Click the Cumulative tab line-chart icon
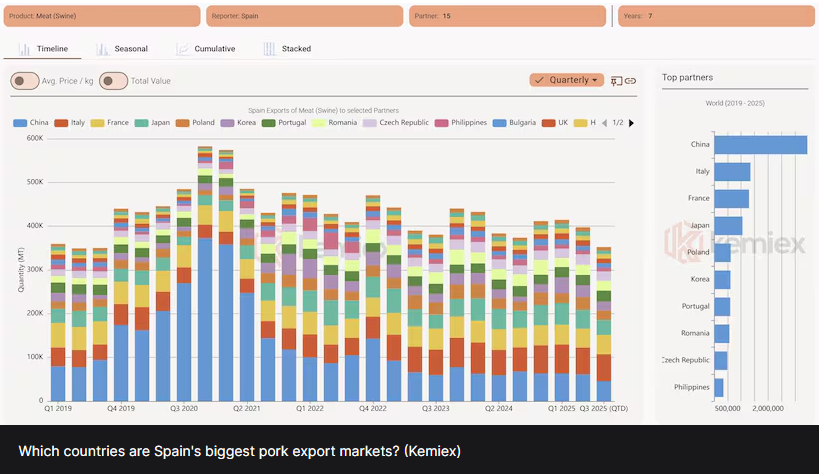The width and height of the screenshot is (819, 474). coord(182,49)
